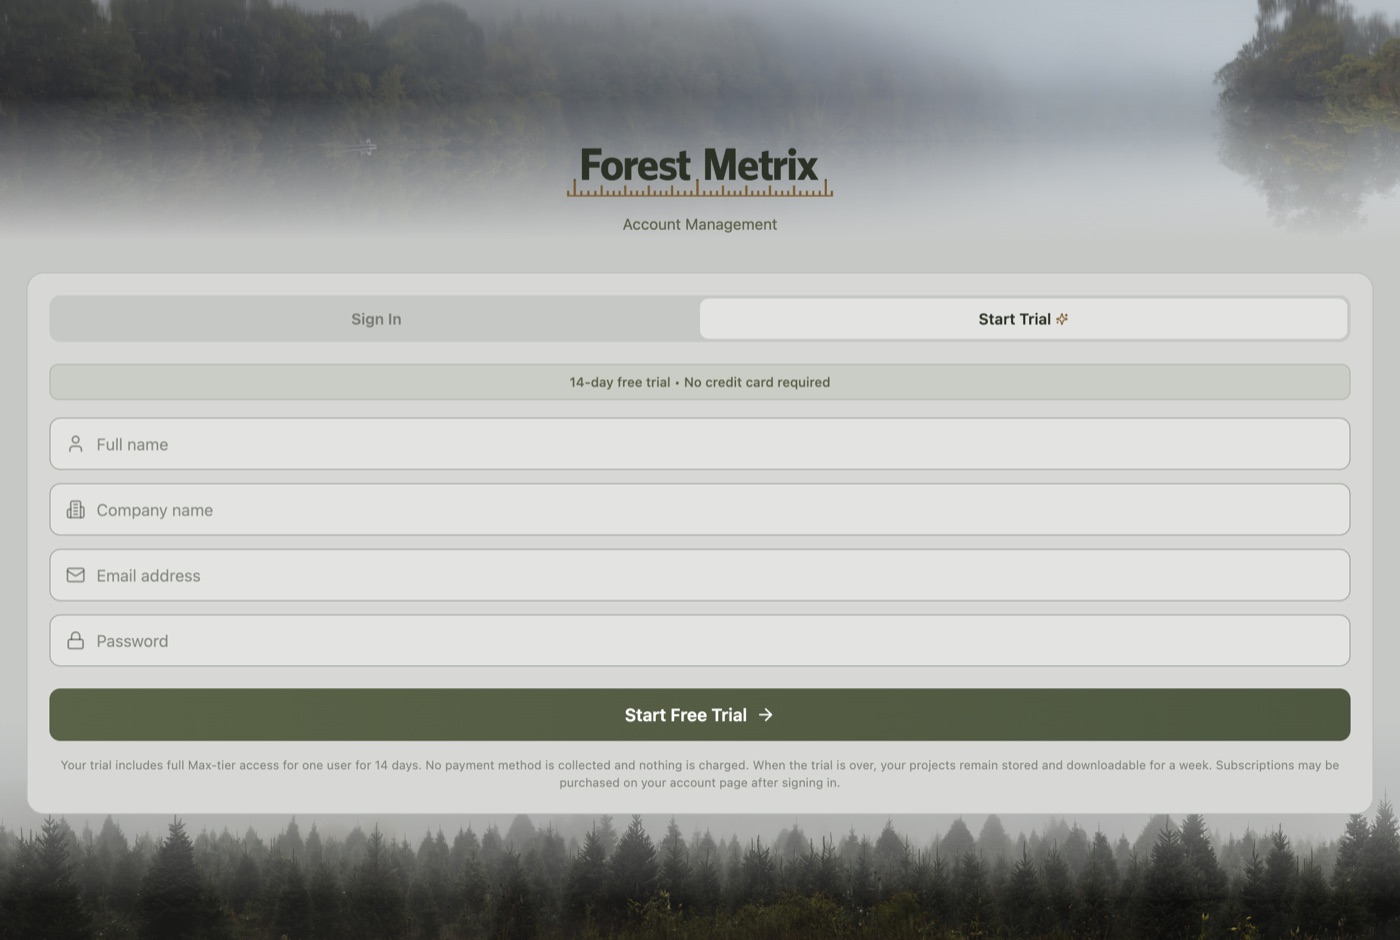Click the '14-day free trial • No credit card required' banner
Viewport: 1400px width, 940px height.
(x=700, y=382)
